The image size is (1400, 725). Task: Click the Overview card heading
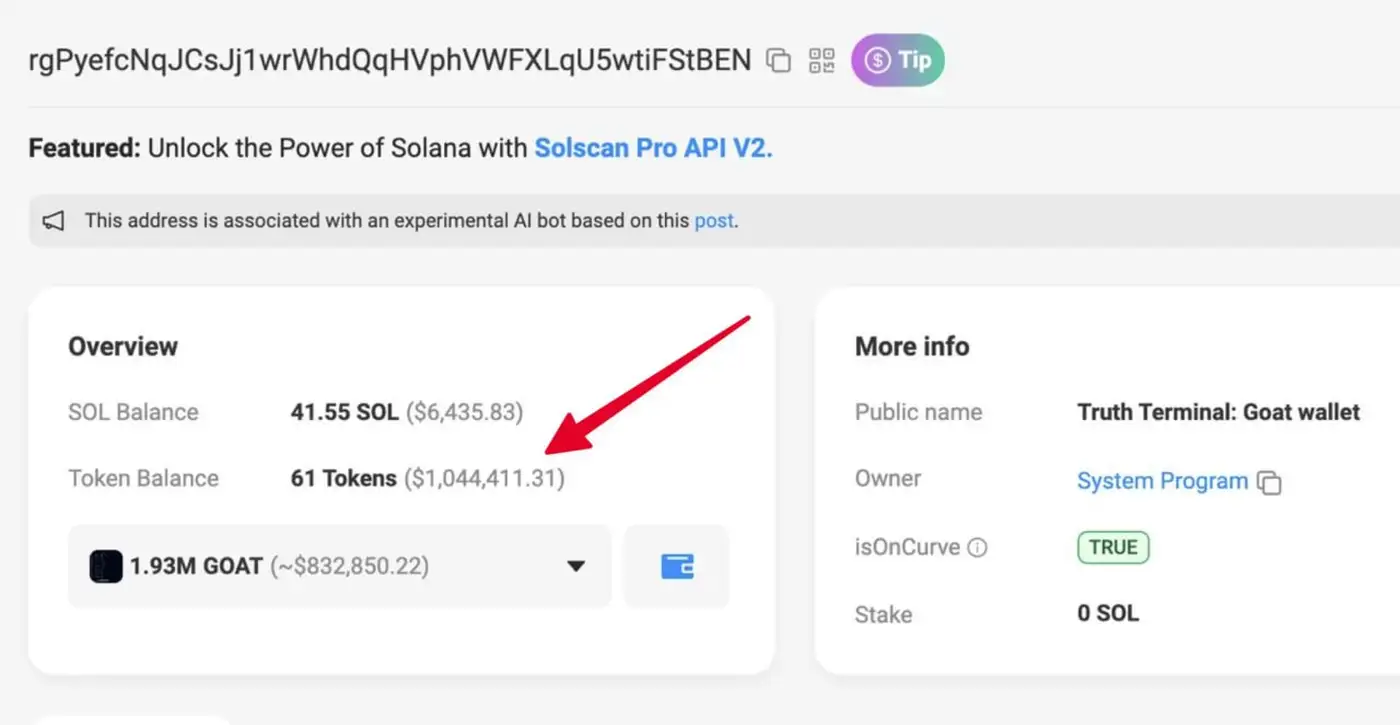point(123,347)
